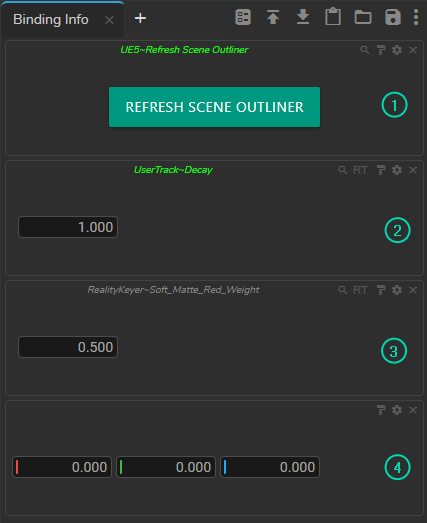
Task: Toggle RT on Soft_Matte_Red_Weight binding
Action: (360, 290)
